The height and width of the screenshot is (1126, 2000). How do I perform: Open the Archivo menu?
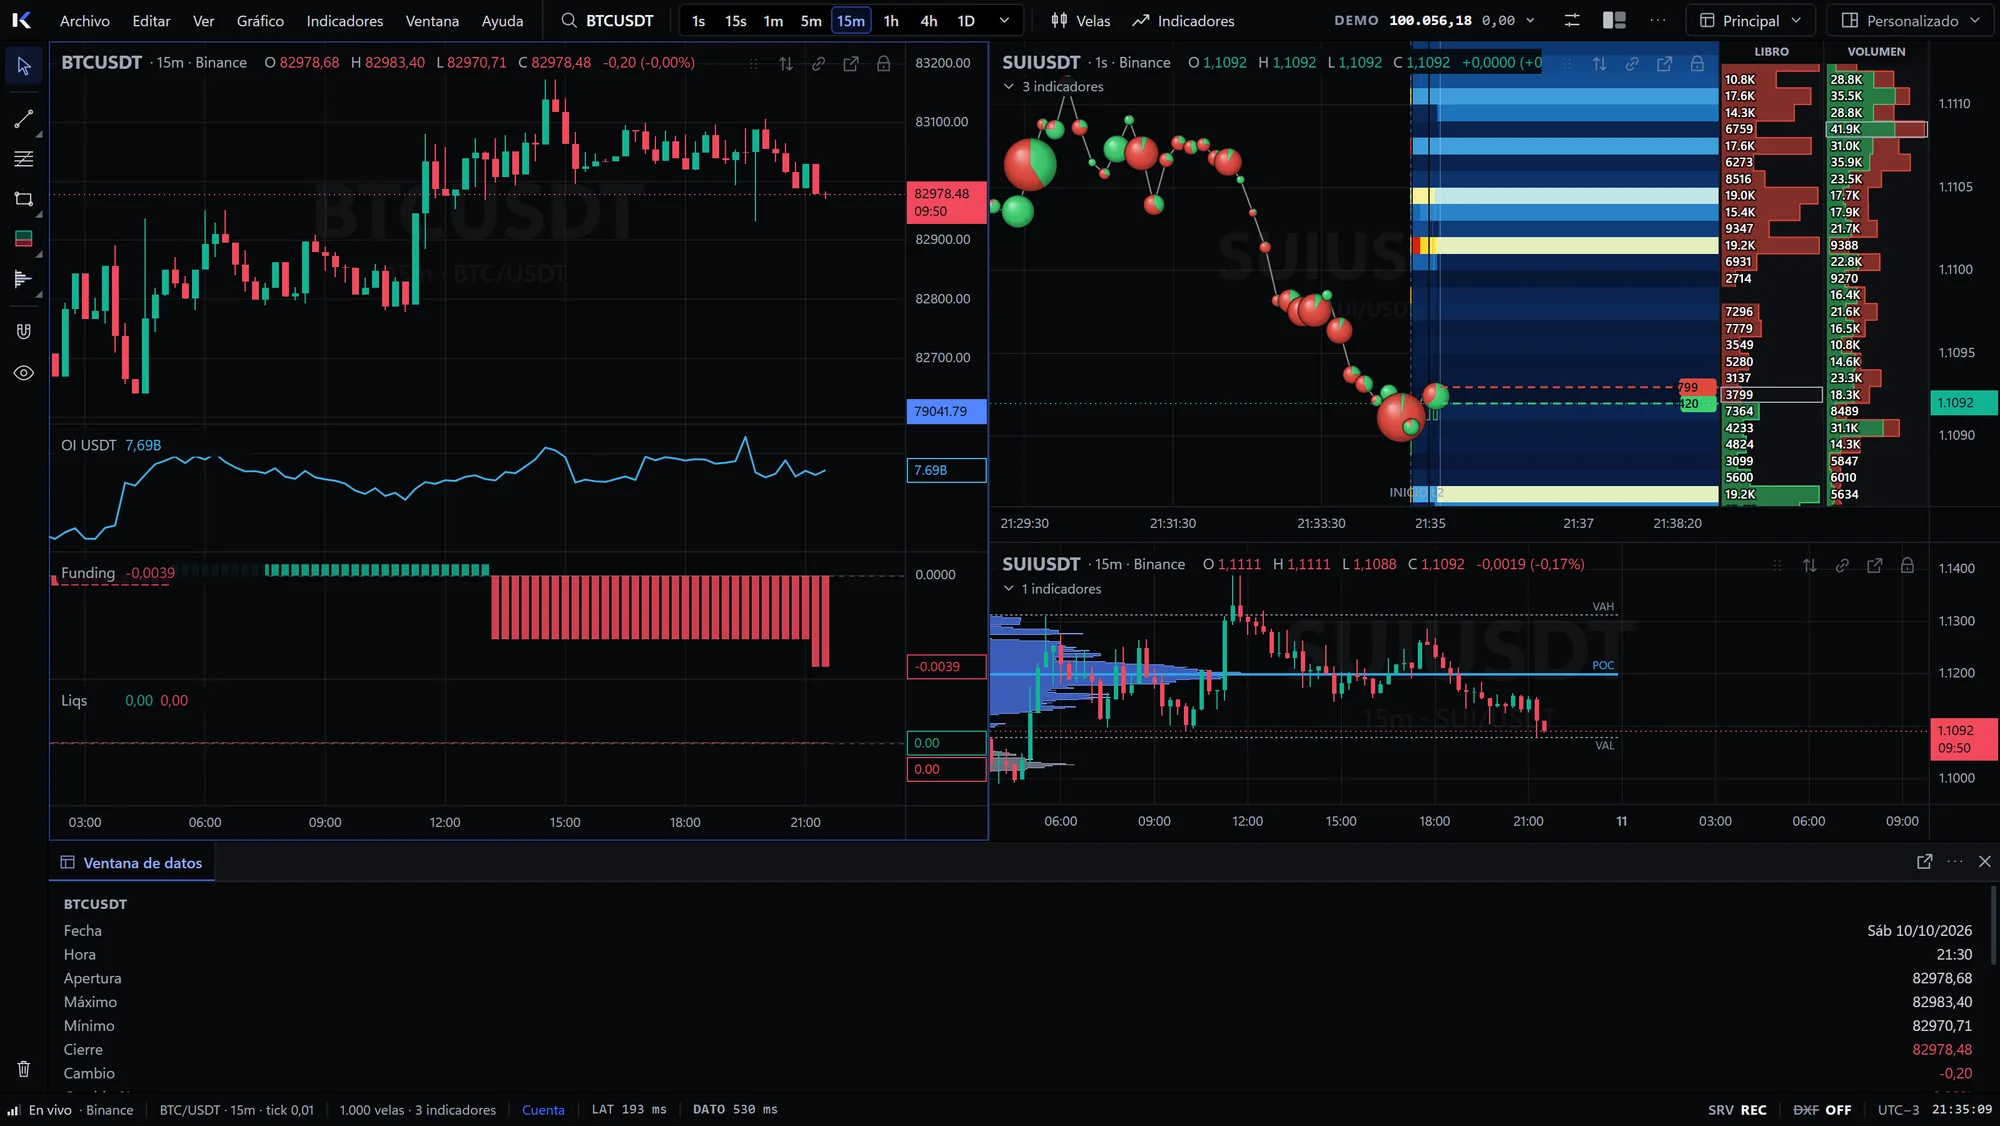point(85,20)
